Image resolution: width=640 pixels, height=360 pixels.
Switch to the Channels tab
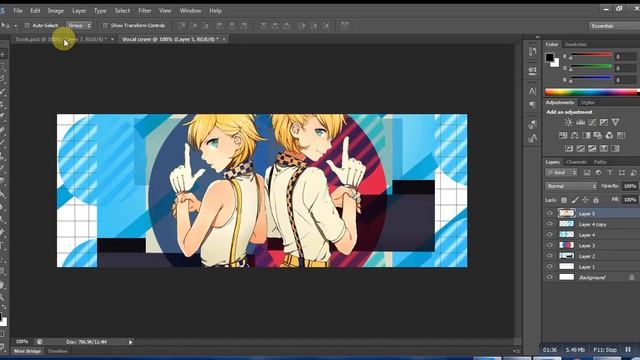pyautogui.click(x=577, y=162)
